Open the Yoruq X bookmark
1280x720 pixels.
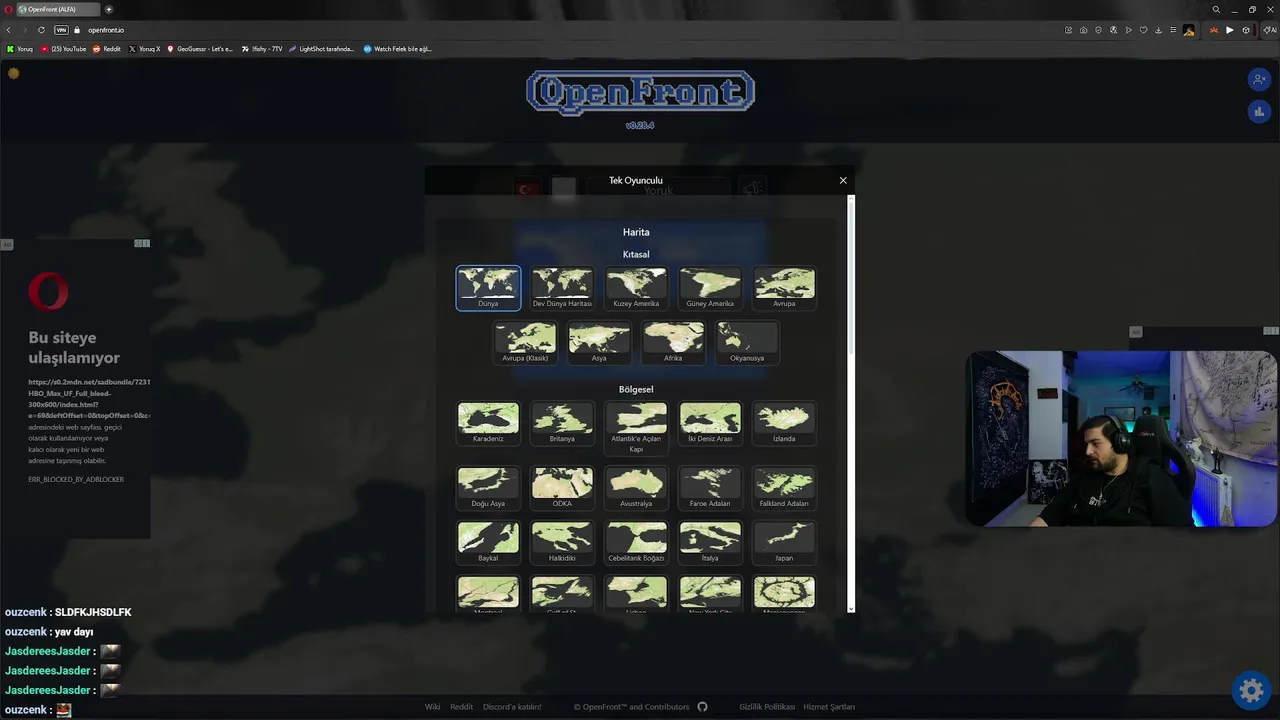pos(145,49)
